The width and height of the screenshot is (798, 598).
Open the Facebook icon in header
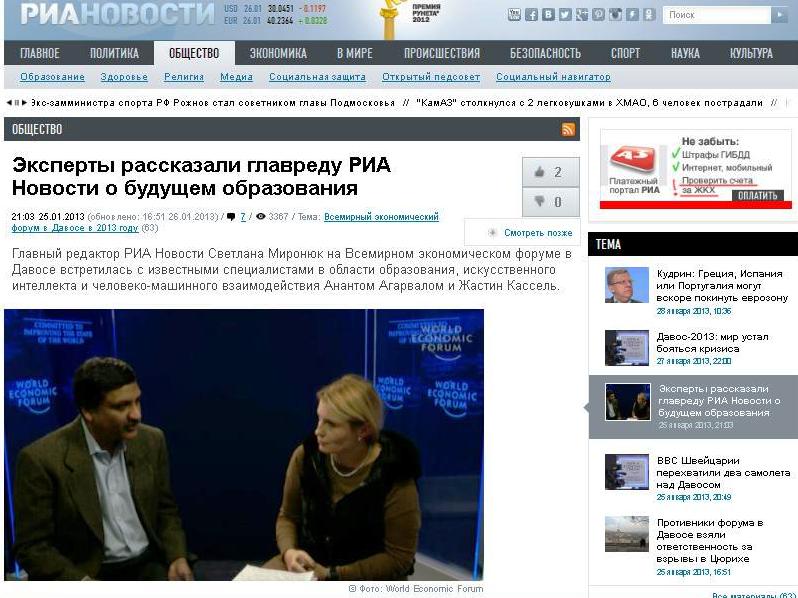(531, 14)
